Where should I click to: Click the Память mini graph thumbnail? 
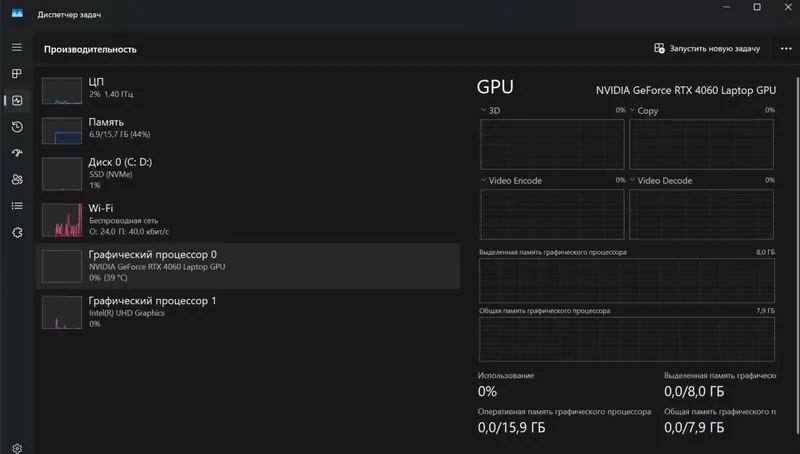[62, 131]
